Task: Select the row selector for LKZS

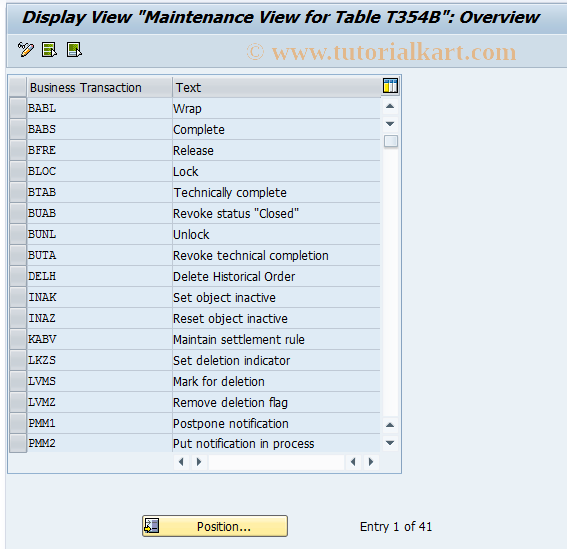Action: click(18, 360)
